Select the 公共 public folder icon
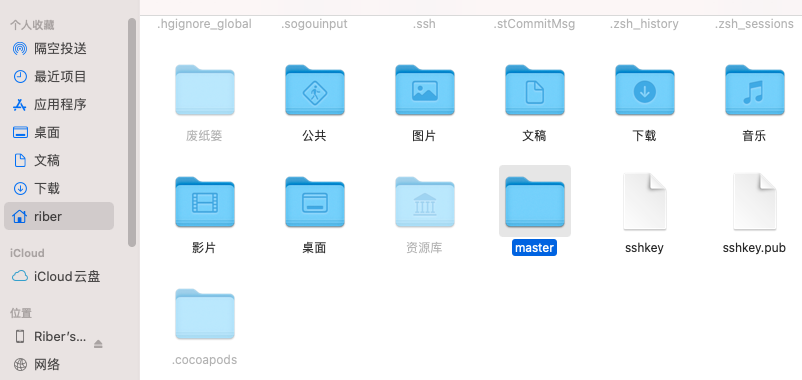 [x=315, y=90]
